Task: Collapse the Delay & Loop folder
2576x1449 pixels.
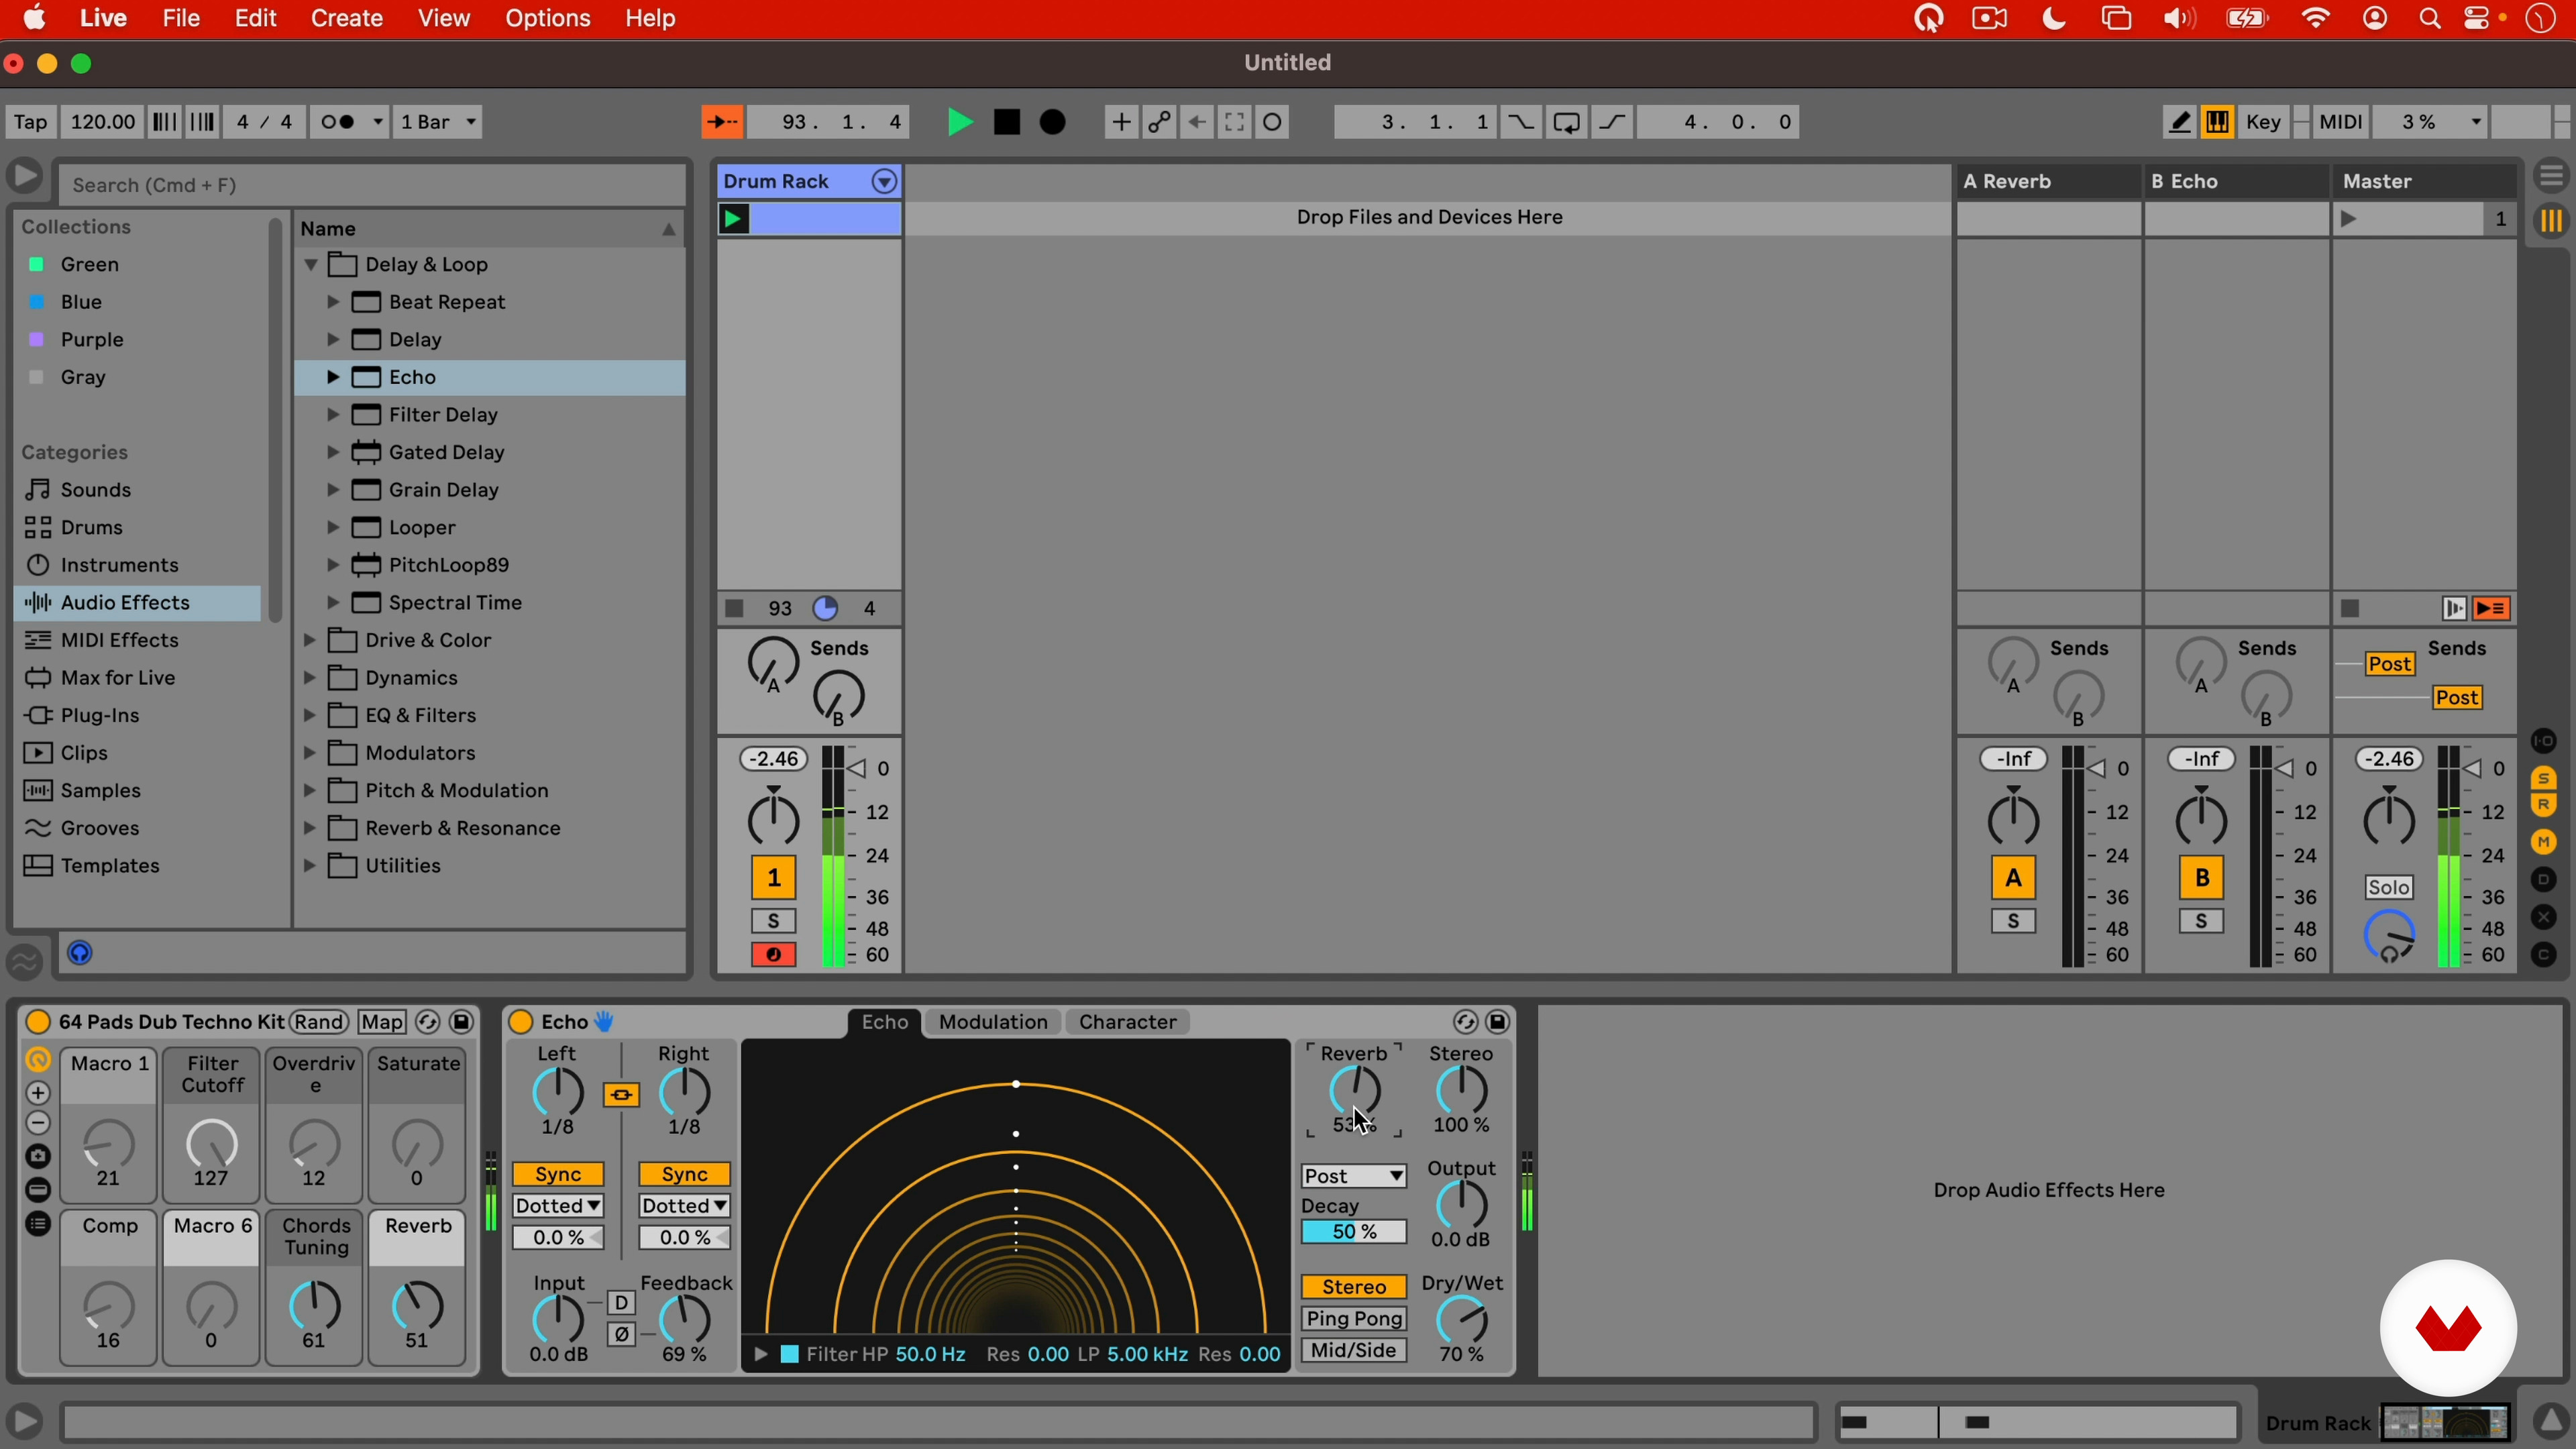Action: (x=311, y=265)
